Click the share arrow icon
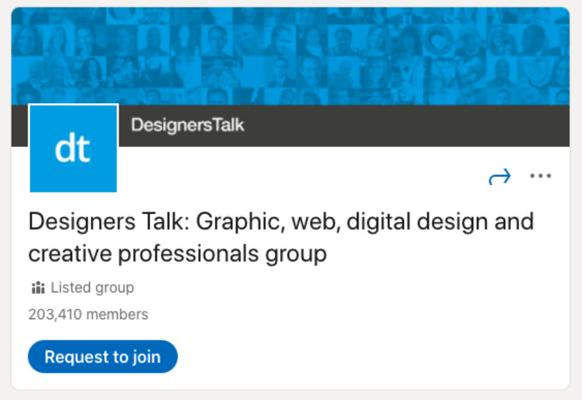The width and height of the screenshot is (582, 400). point(500,176)
